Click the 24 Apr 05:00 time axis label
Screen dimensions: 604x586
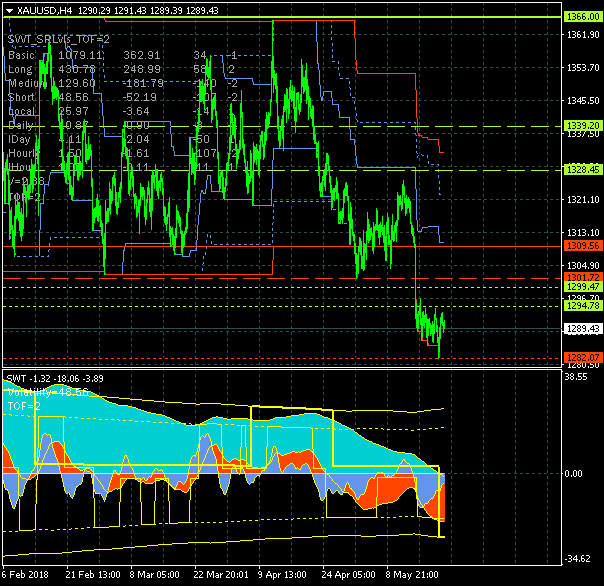click(x=348, y=575)
